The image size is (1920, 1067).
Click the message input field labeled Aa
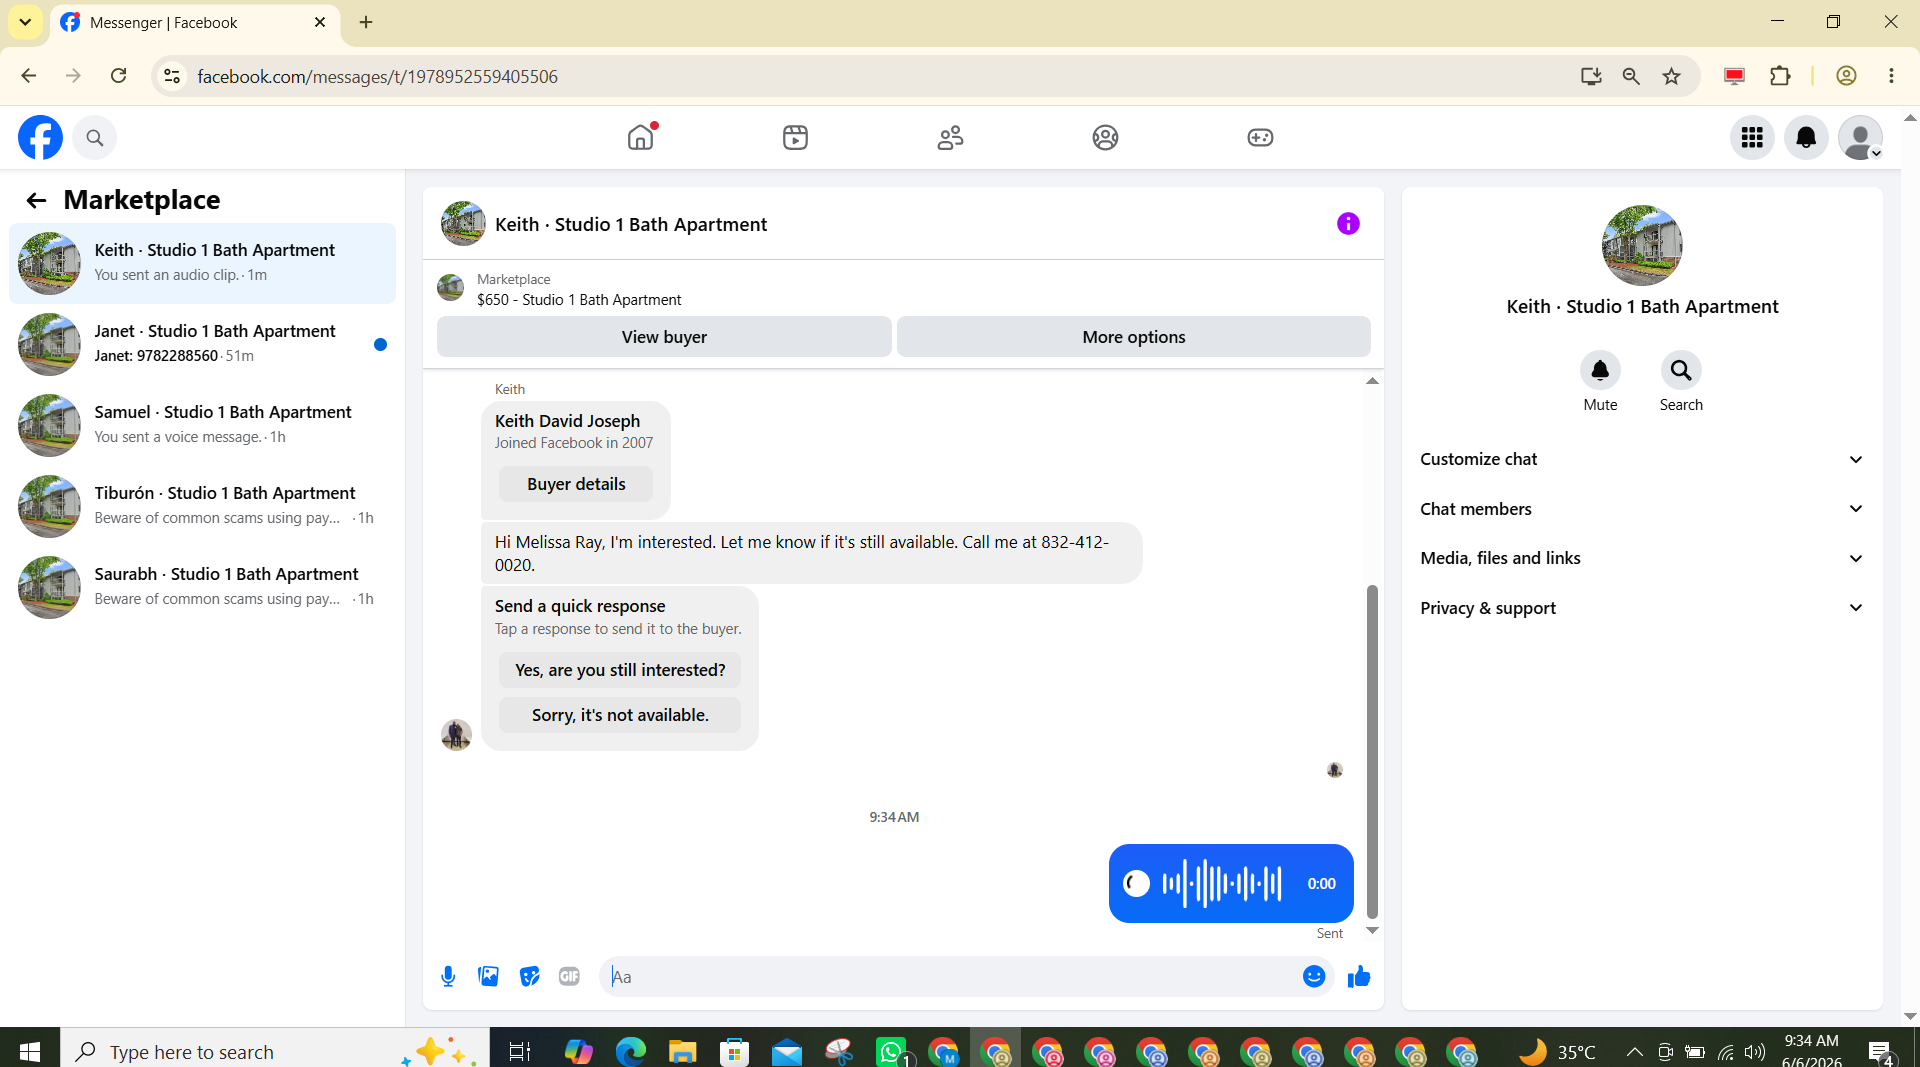point(950,977)
